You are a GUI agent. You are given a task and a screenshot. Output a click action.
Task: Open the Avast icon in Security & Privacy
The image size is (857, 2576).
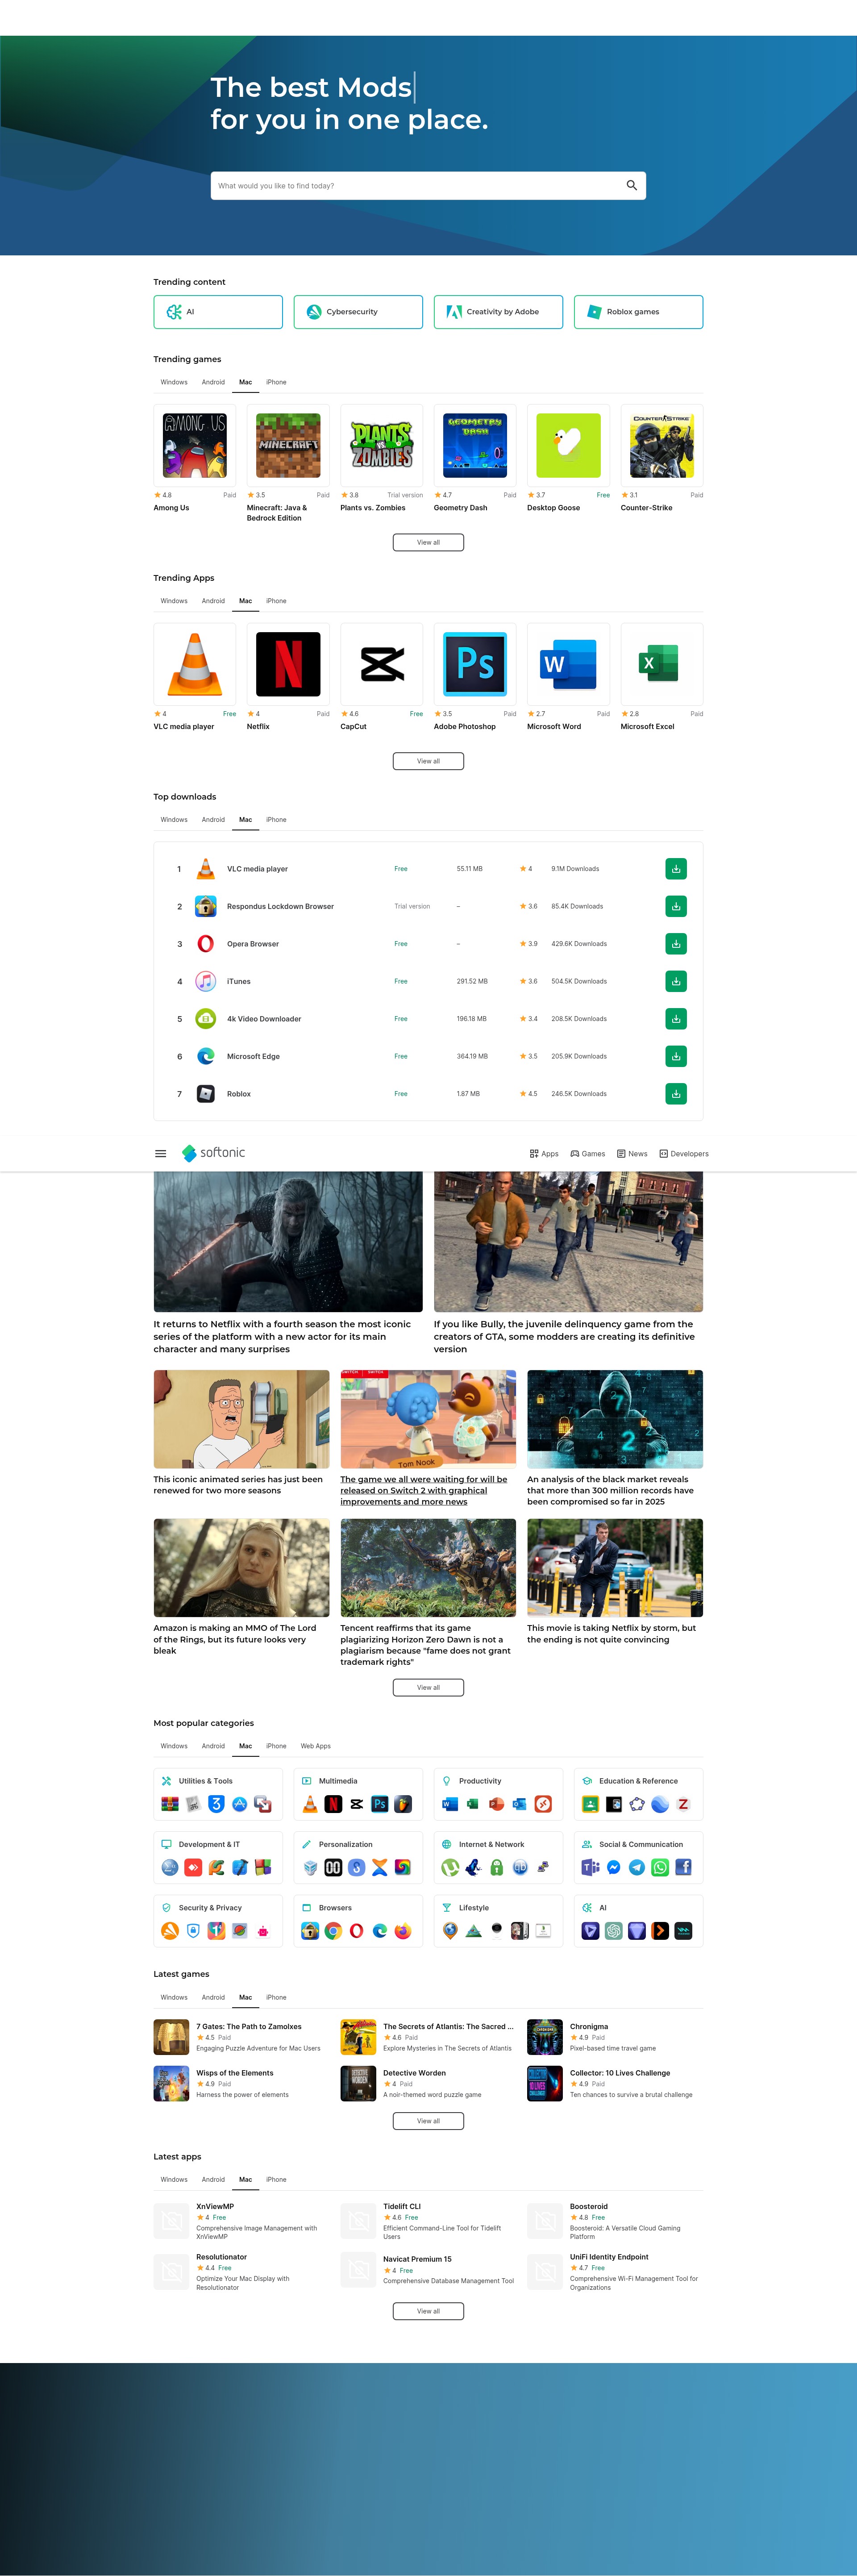170,1931
